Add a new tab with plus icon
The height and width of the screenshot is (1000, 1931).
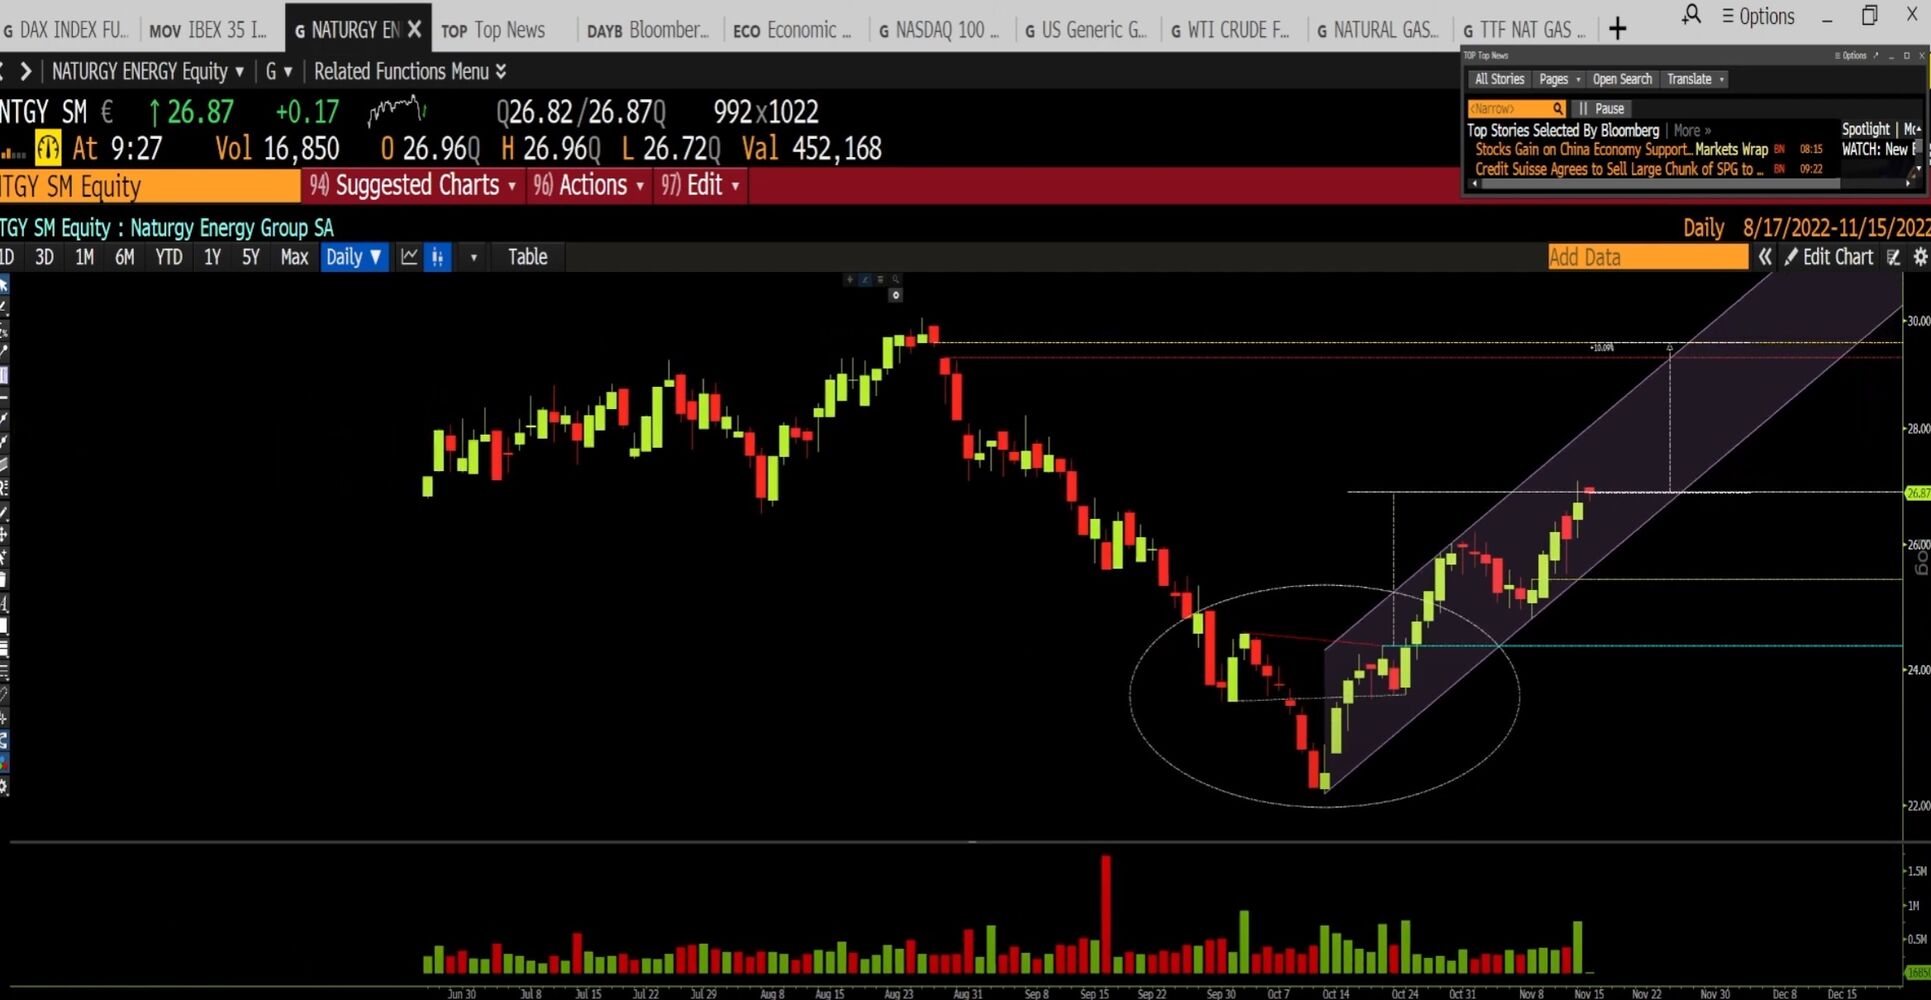tap(1617, 29)
